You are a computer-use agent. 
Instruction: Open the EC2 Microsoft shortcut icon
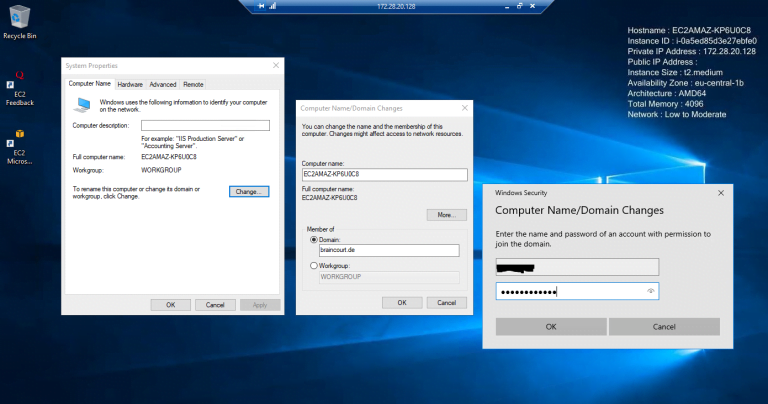(x=19, y=137)
